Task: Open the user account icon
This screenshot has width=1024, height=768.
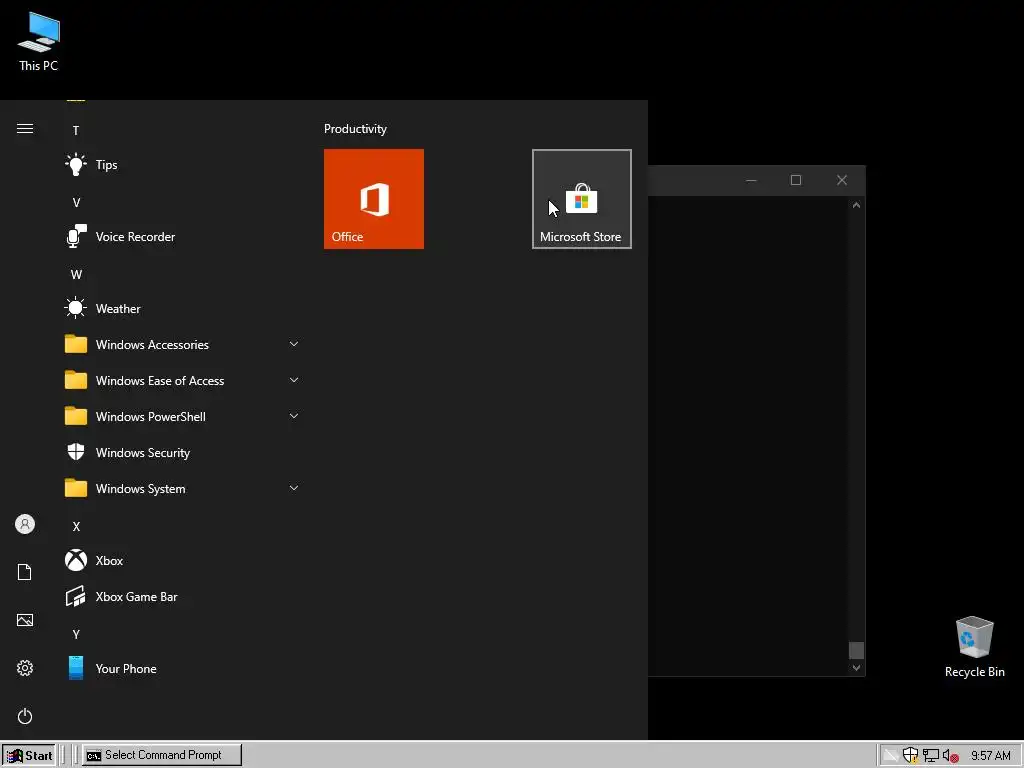Action: point(25,524)
